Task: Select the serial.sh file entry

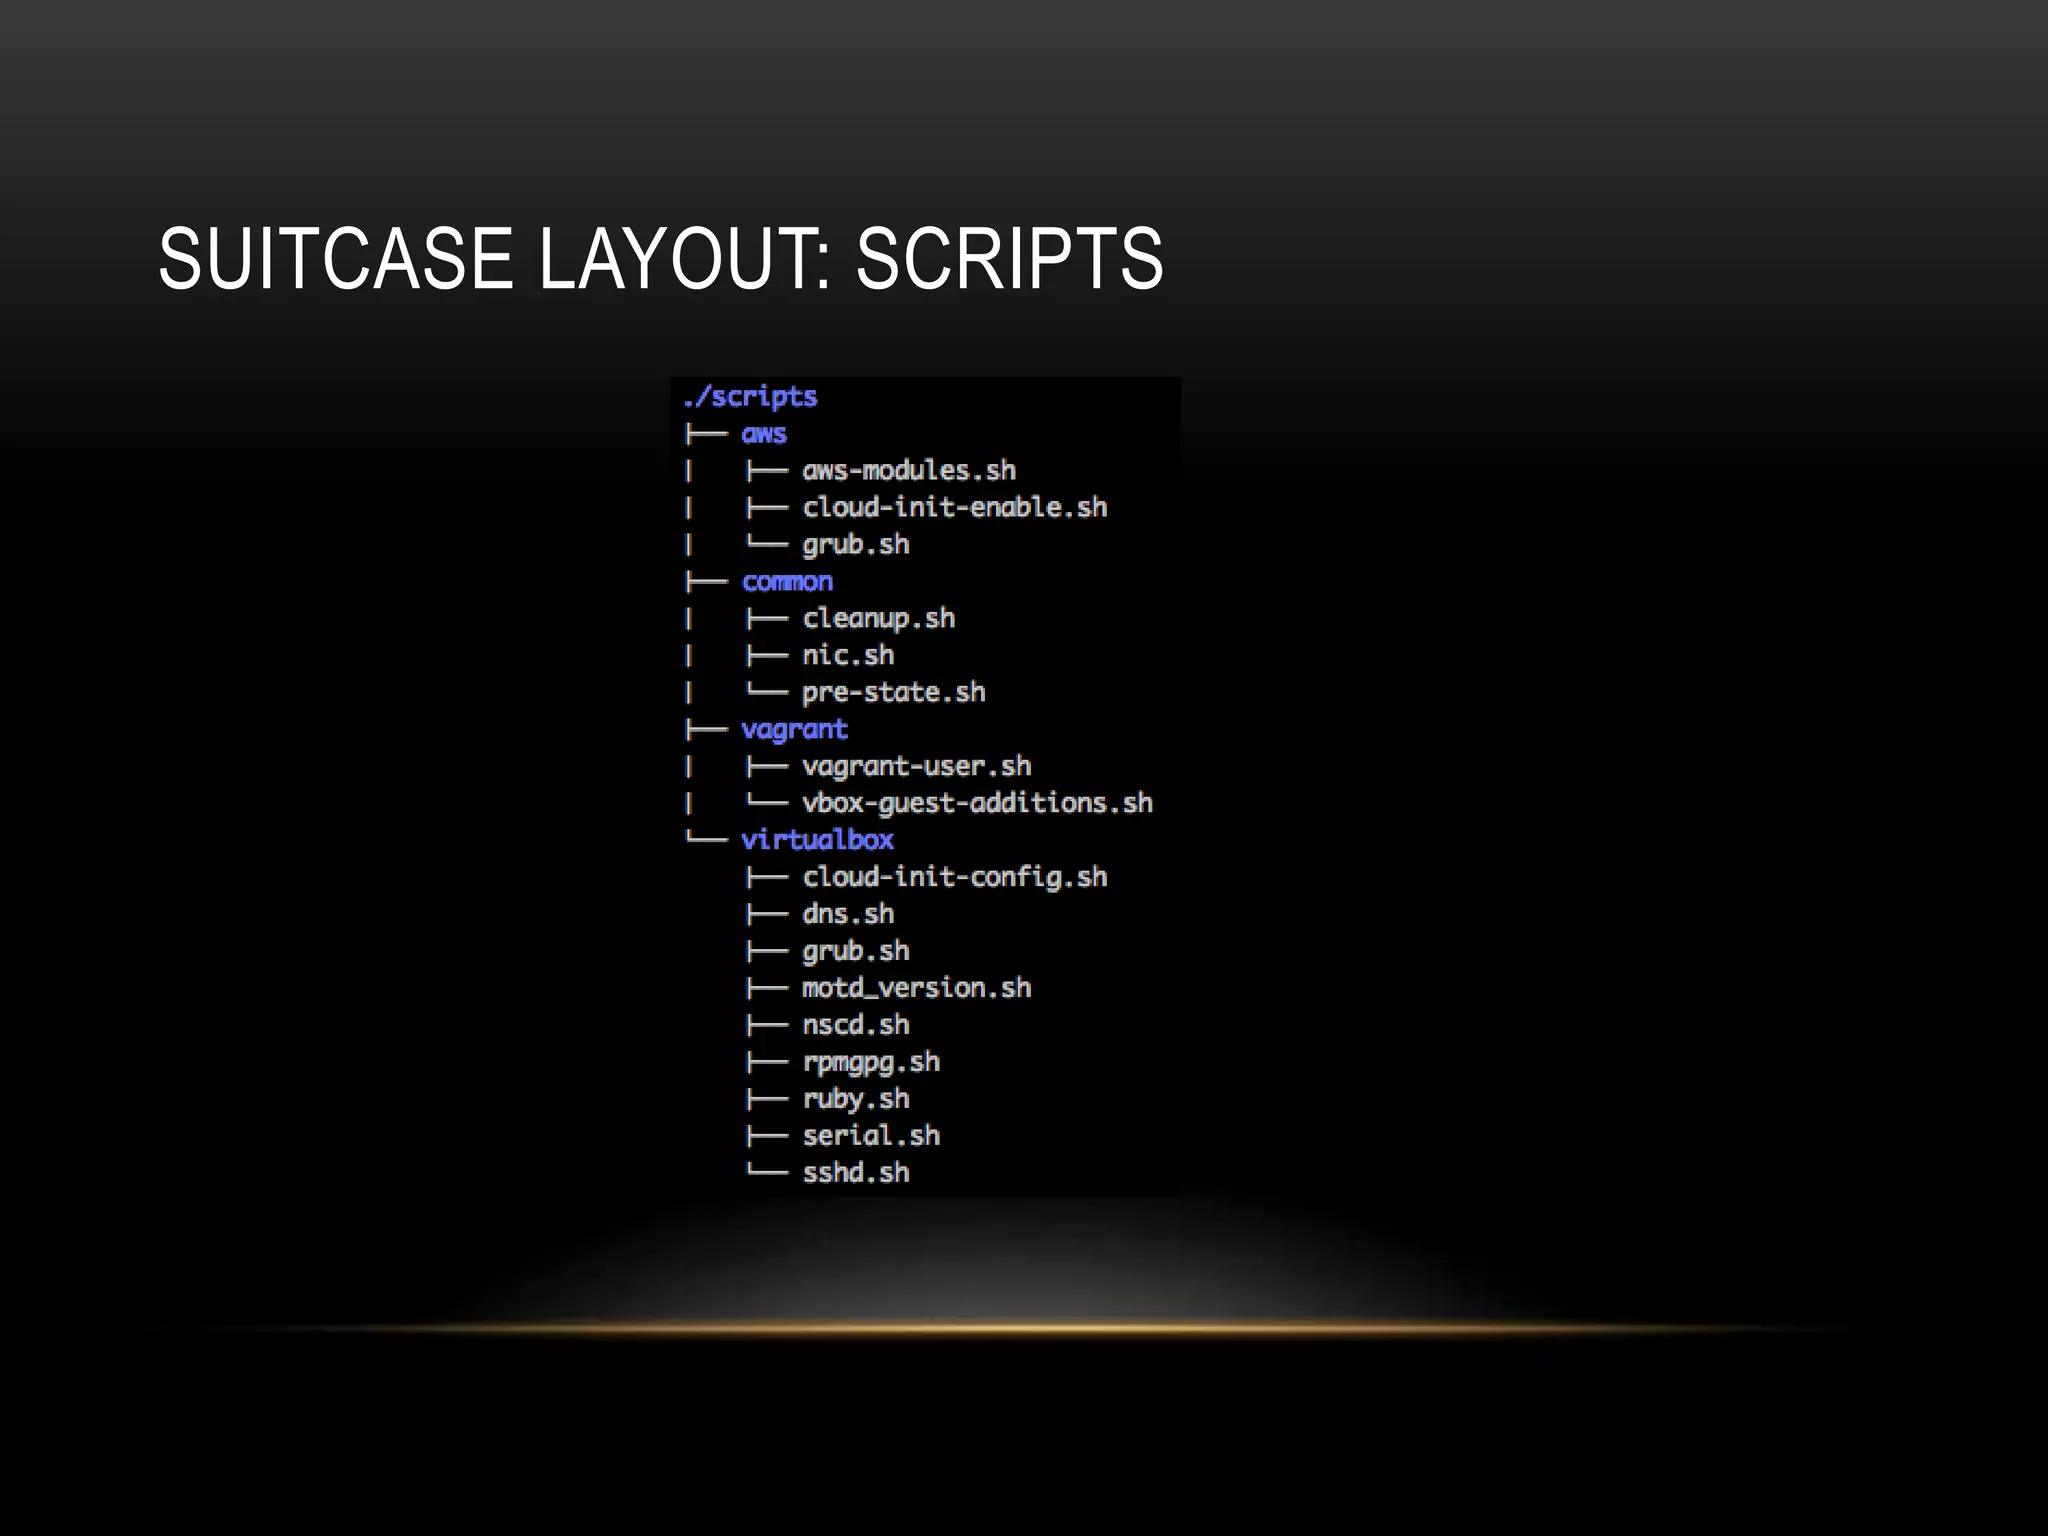Action: (x=871, y=1136)
